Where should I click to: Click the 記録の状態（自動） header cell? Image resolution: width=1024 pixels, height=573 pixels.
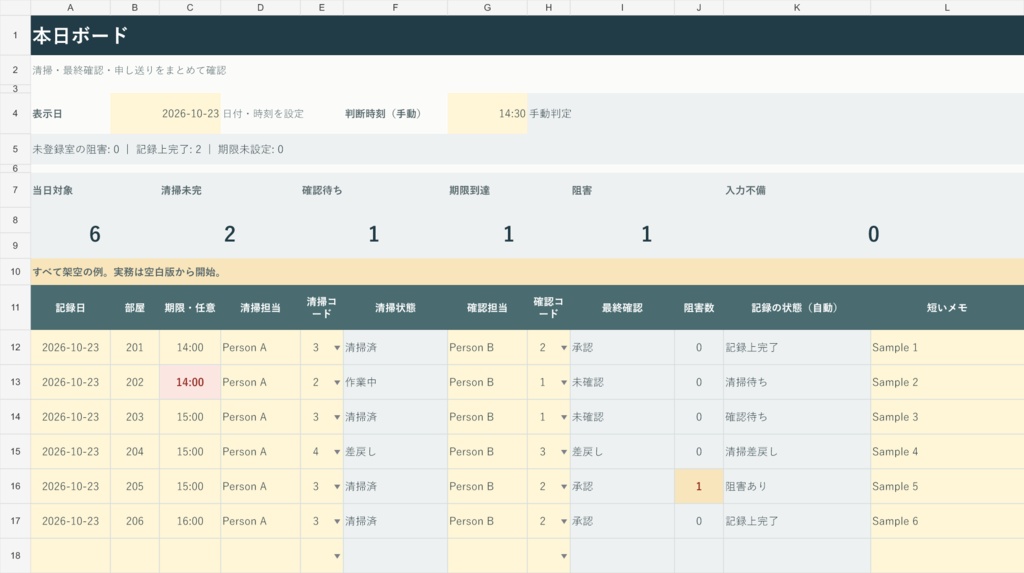(797, 308)
